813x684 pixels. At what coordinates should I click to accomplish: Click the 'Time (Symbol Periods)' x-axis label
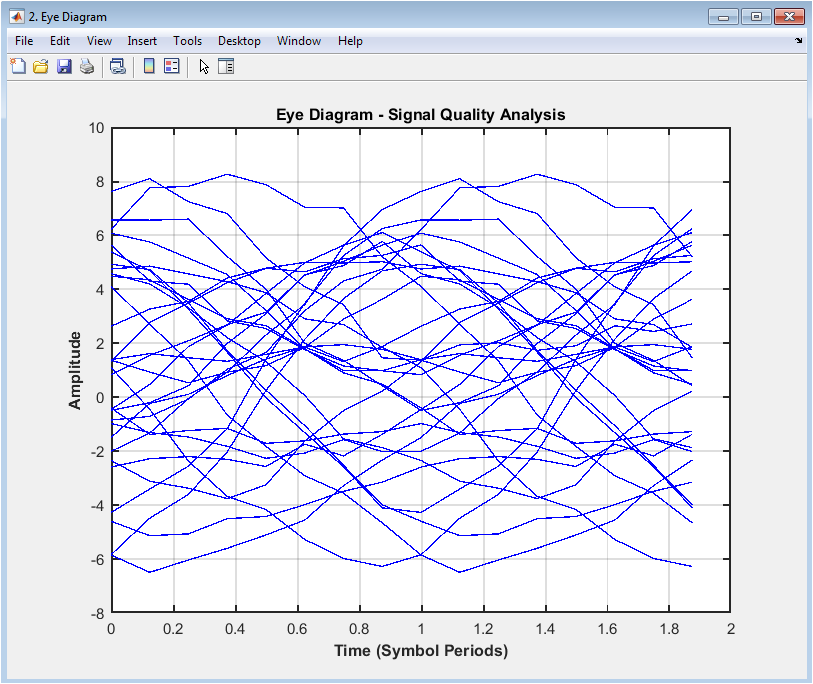click(421, 651)
